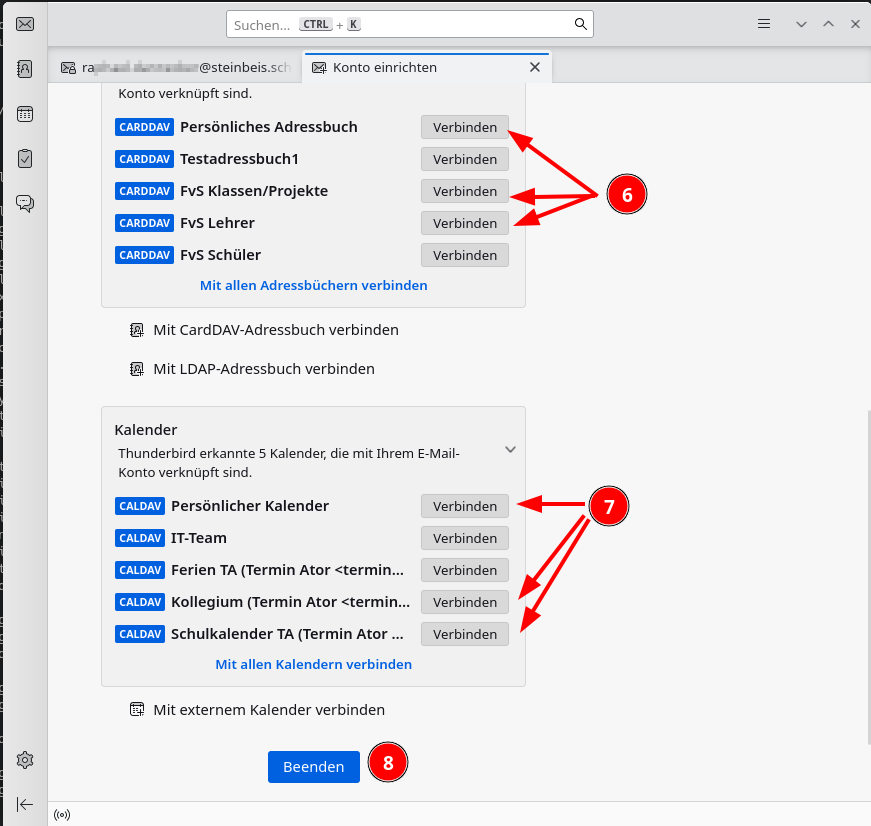This screenshot has height=826, width=871.
Task: Connect the IT-Team calendar
Action: click(464, 538)
